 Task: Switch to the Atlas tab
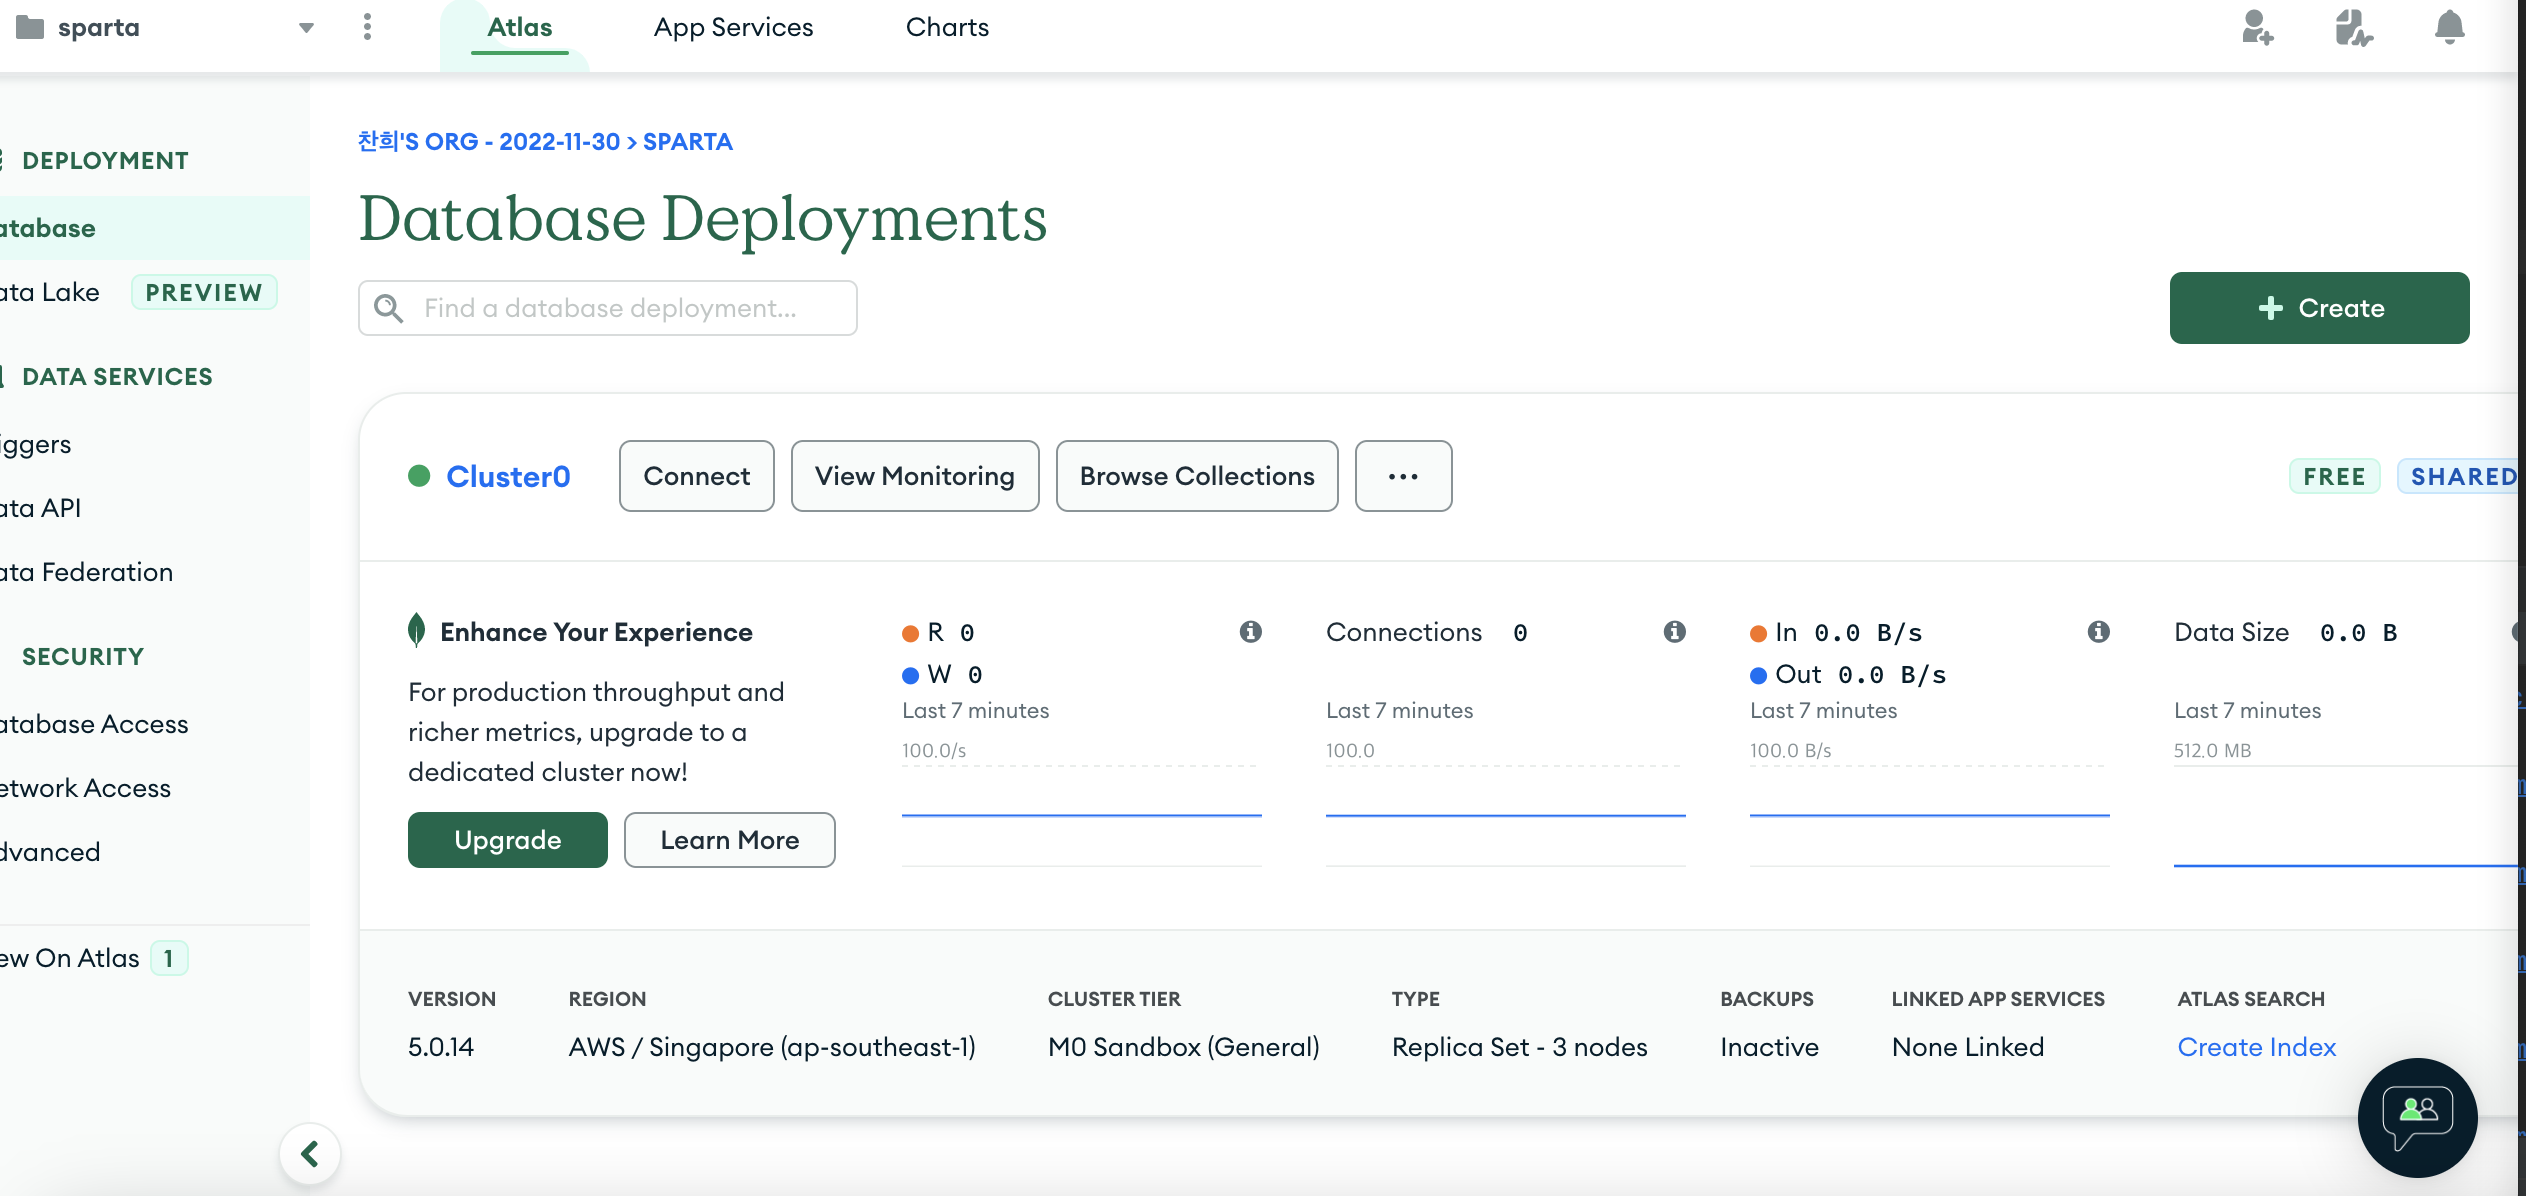point(519,27)
